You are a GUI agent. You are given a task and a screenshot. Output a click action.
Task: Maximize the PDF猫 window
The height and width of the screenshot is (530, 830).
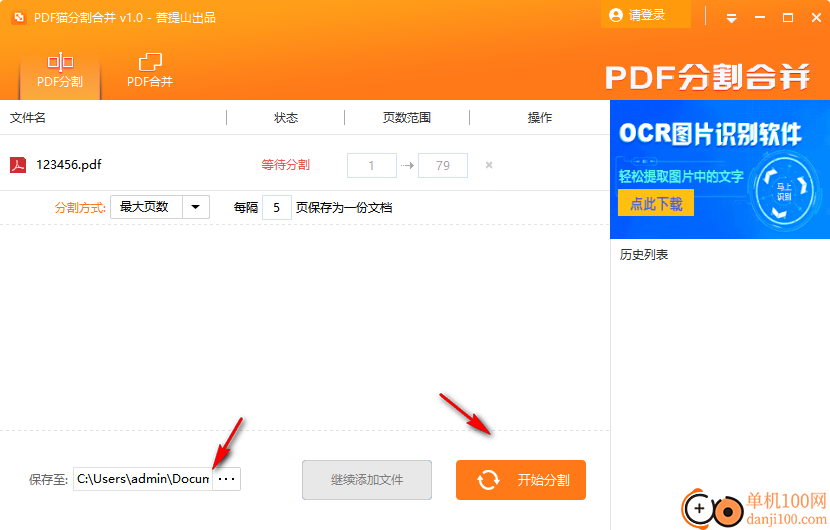[x=788, y=17]
